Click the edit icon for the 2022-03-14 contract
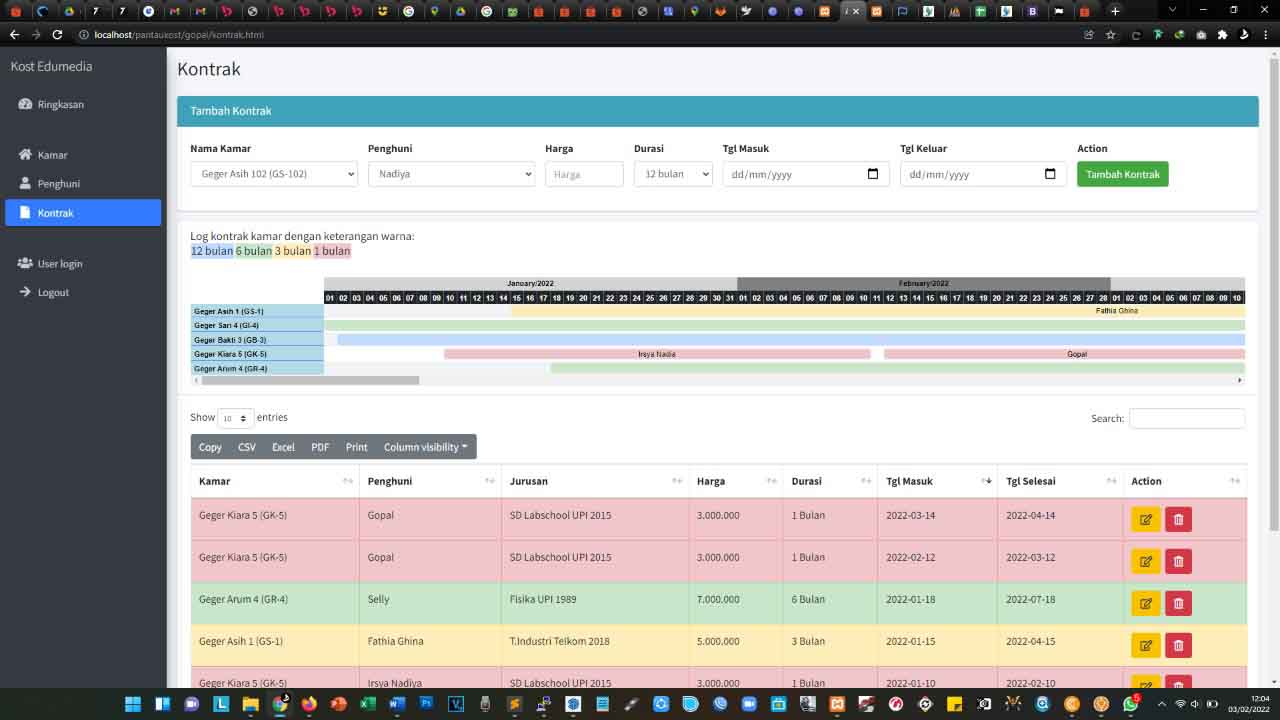The height and width of the screenshot is (720, 1280). click(1145, 520)
